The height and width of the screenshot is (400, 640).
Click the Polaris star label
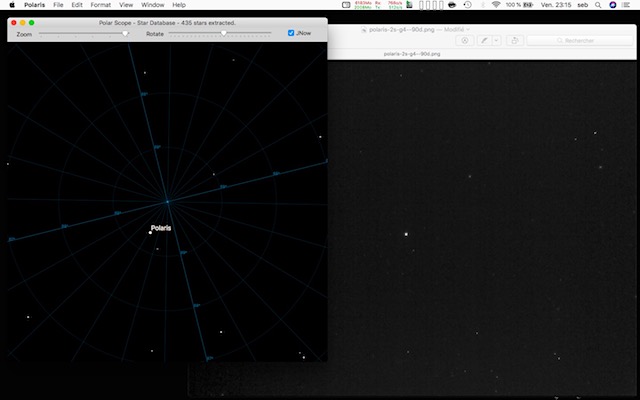pyautogui.click(x=161, y=228)
